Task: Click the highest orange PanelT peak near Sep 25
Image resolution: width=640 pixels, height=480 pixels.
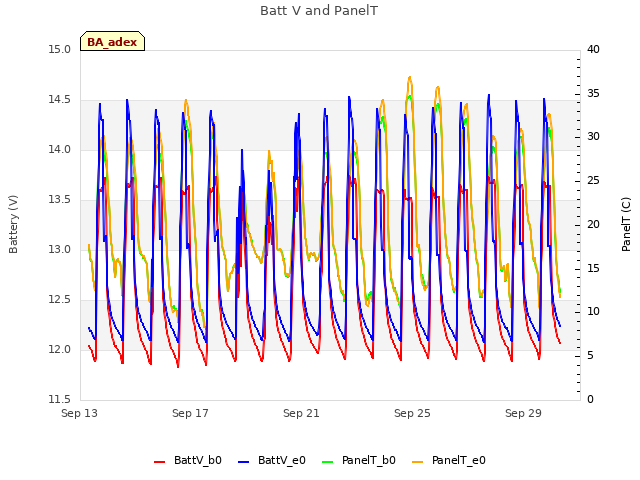Action: coord(410,77)
